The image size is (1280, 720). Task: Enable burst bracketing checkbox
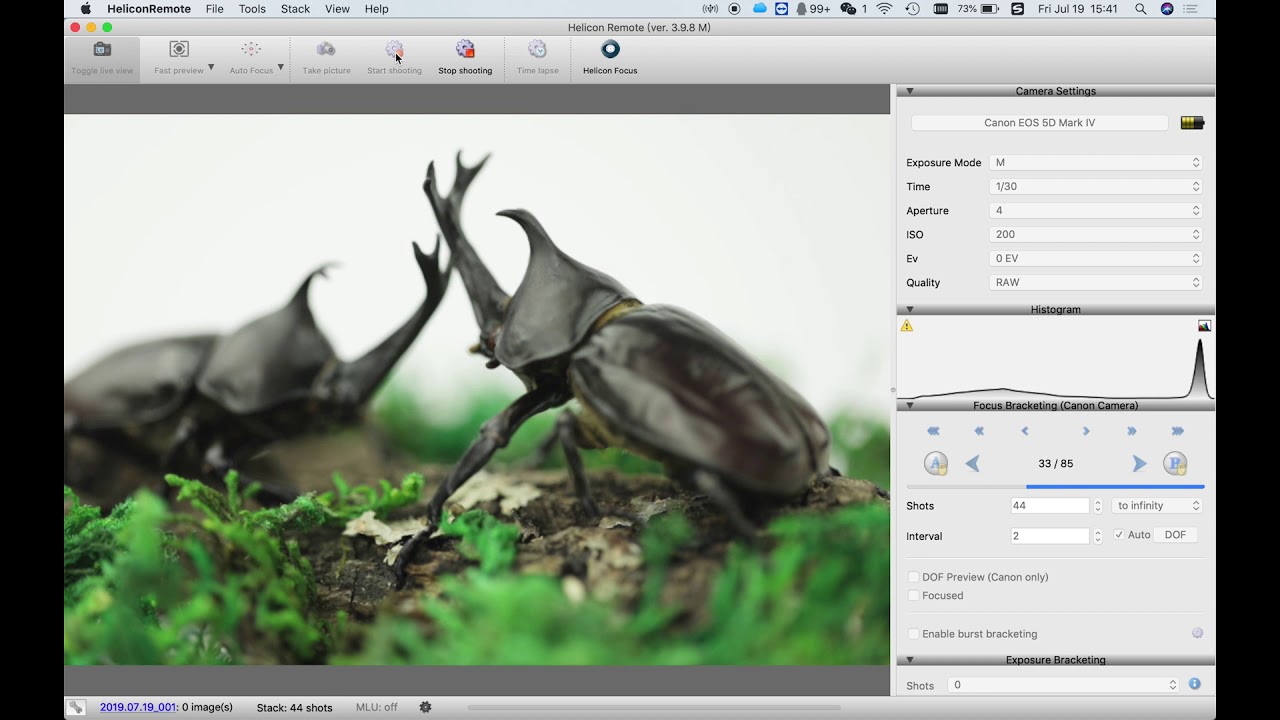tap(913, 634)
